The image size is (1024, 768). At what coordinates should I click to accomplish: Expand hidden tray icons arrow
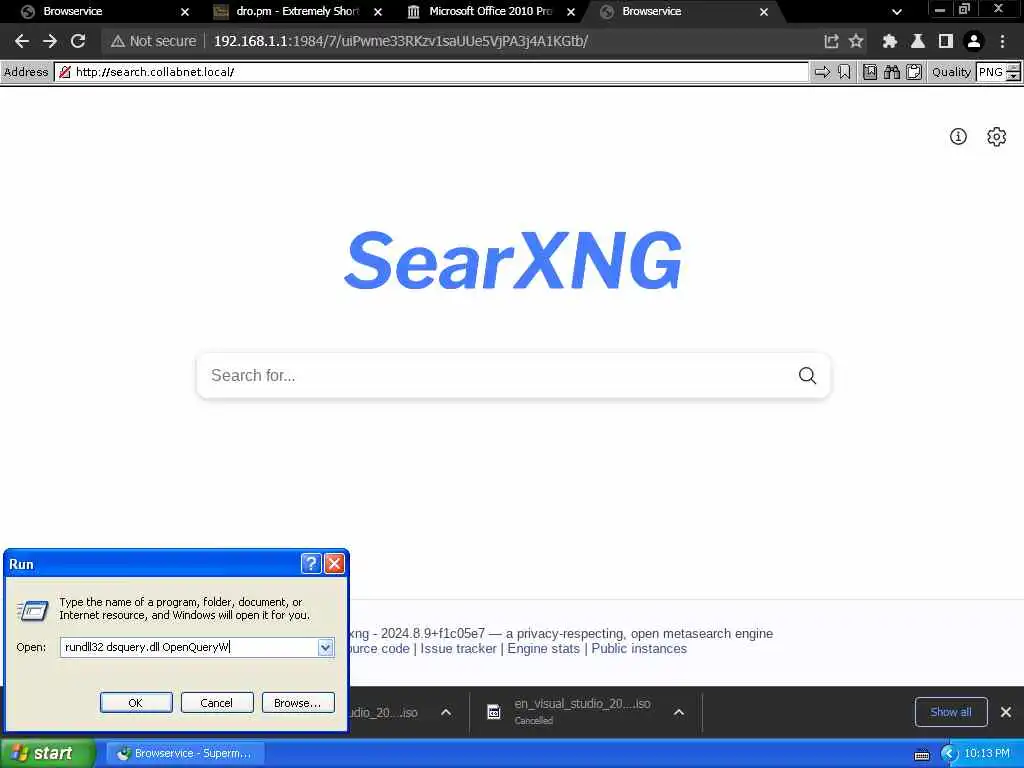click(949, 754)
